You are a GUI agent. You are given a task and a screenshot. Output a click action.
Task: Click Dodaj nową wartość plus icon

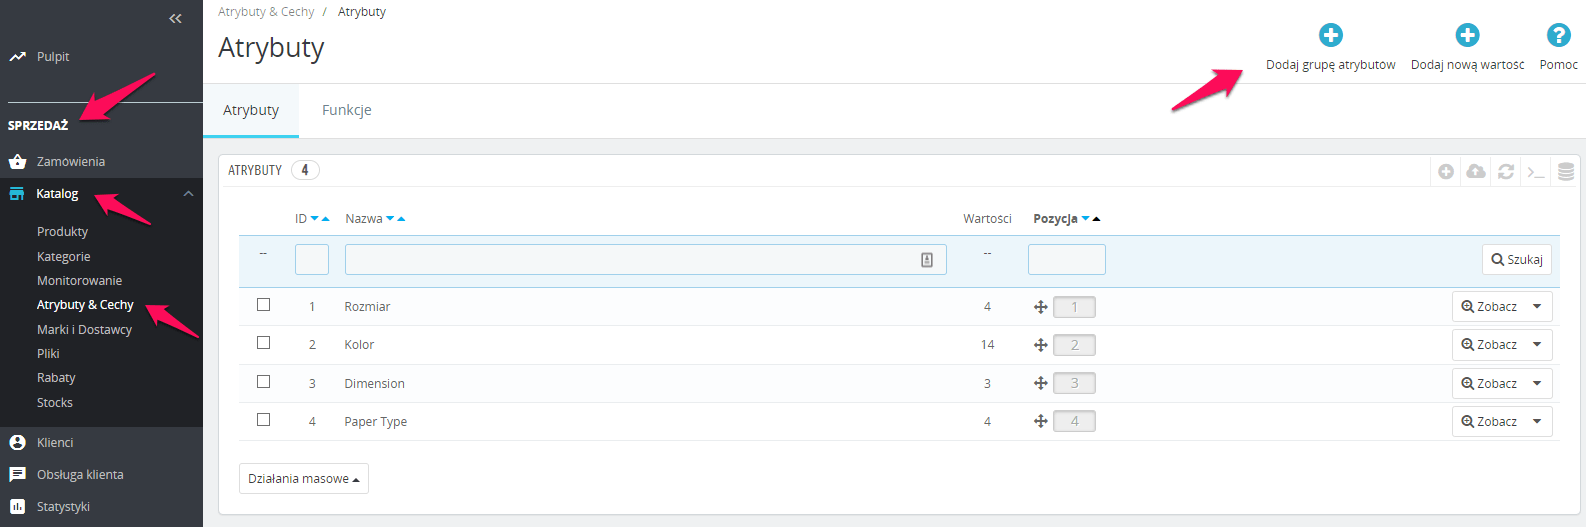pos(1467,35)
